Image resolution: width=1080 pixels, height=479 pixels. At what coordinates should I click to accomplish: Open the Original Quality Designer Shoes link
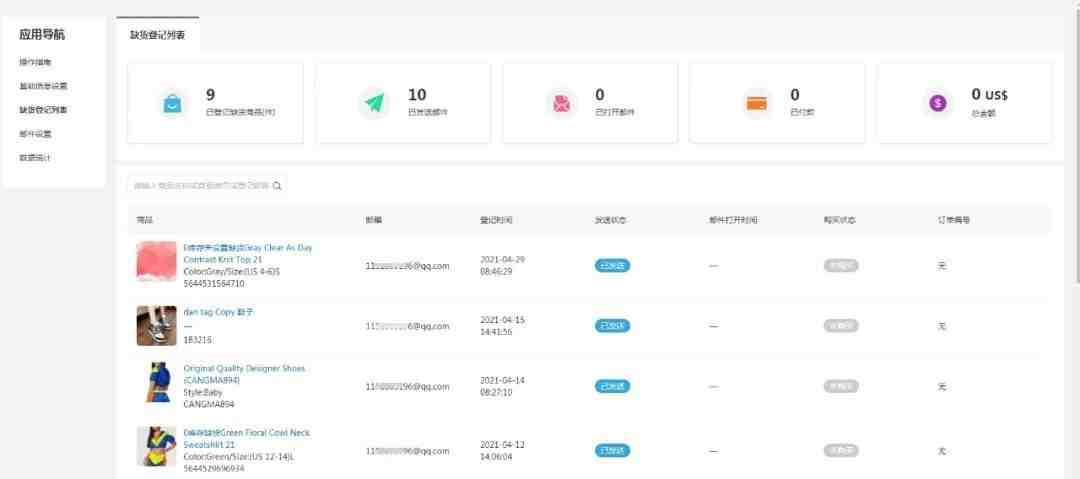pyautogui.click(x=244, y=374)
